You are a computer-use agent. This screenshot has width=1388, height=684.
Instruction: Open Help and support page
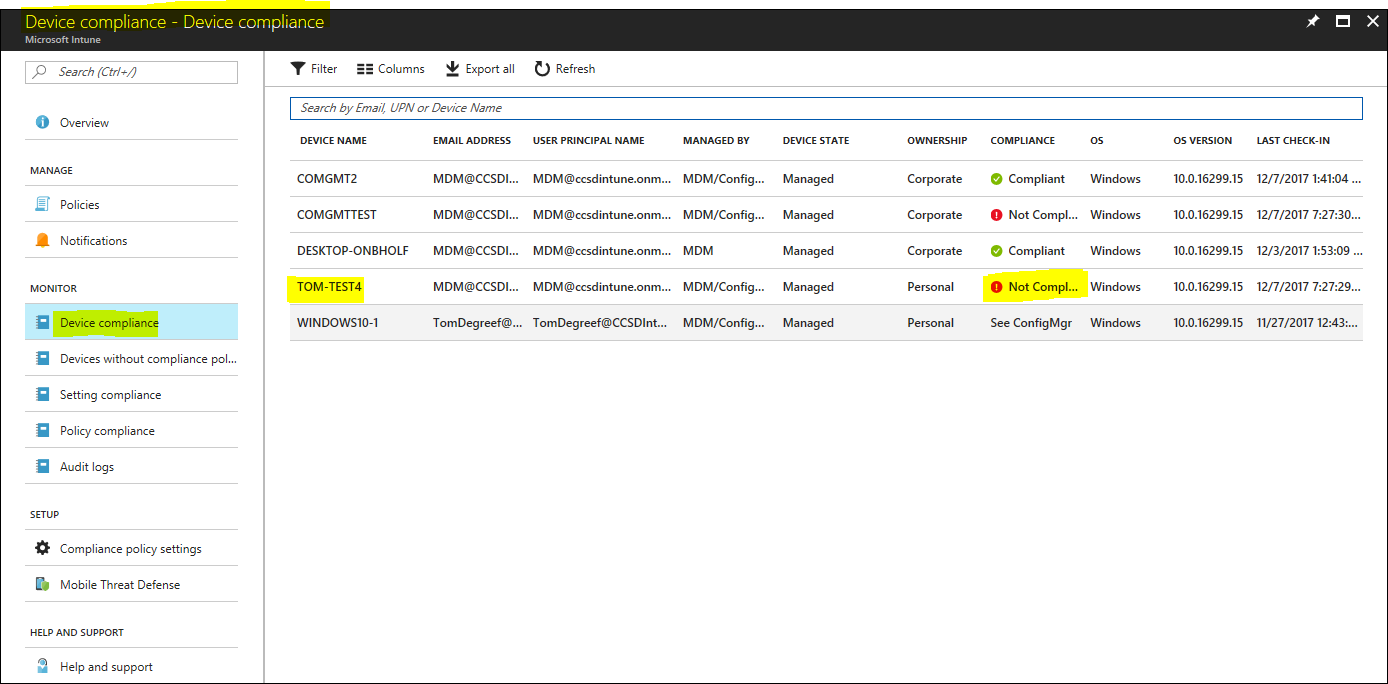tap(131, 666)
